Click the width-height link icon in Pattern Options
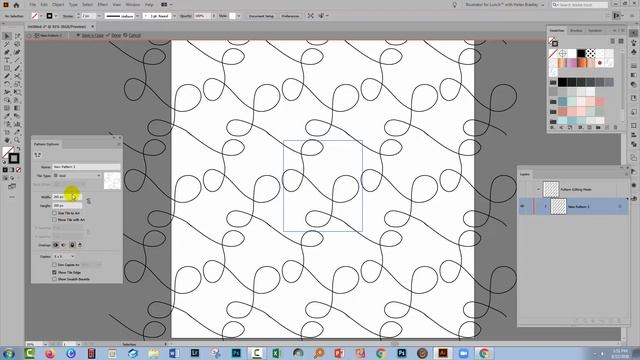This screenshot has height=360, width=640. point(89,201)
